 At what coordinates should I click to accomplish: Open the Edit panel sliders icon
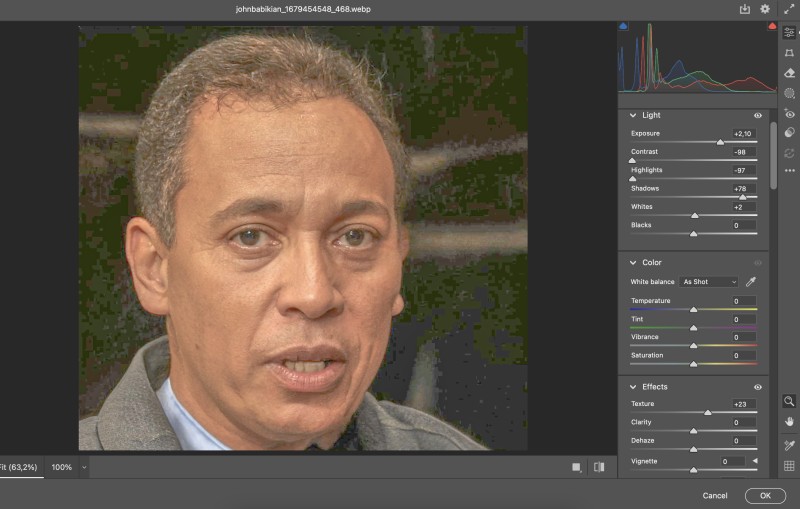click(789, 32)
